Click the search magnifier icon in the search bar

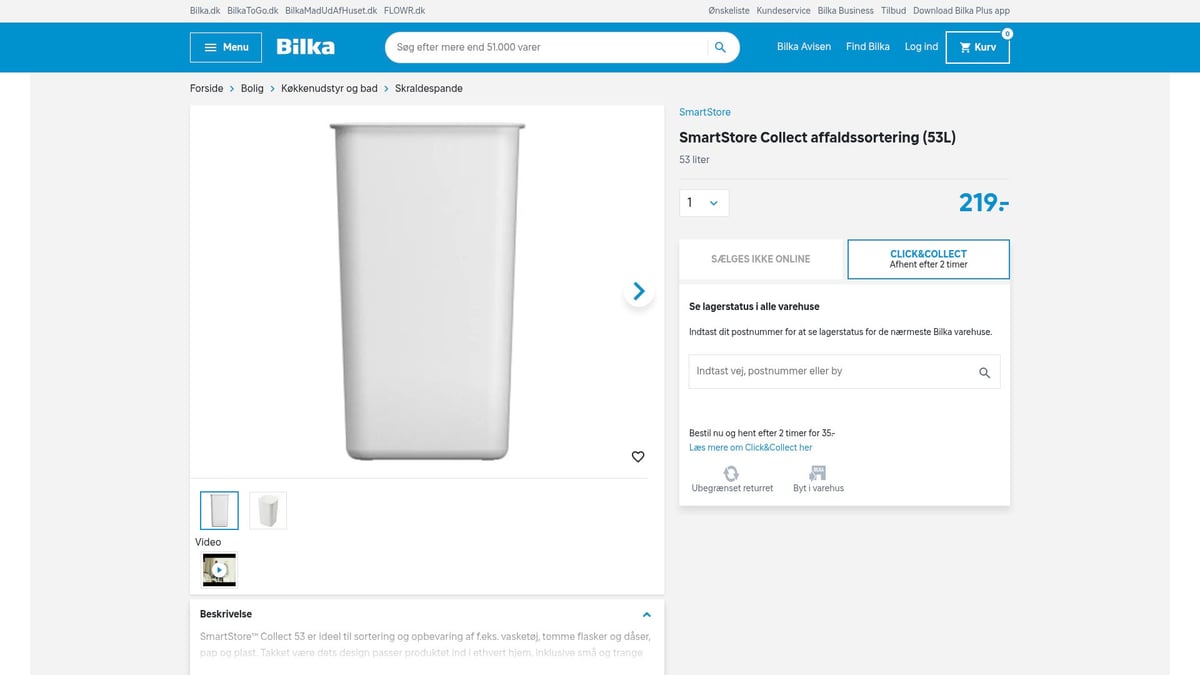coord(720,47)
